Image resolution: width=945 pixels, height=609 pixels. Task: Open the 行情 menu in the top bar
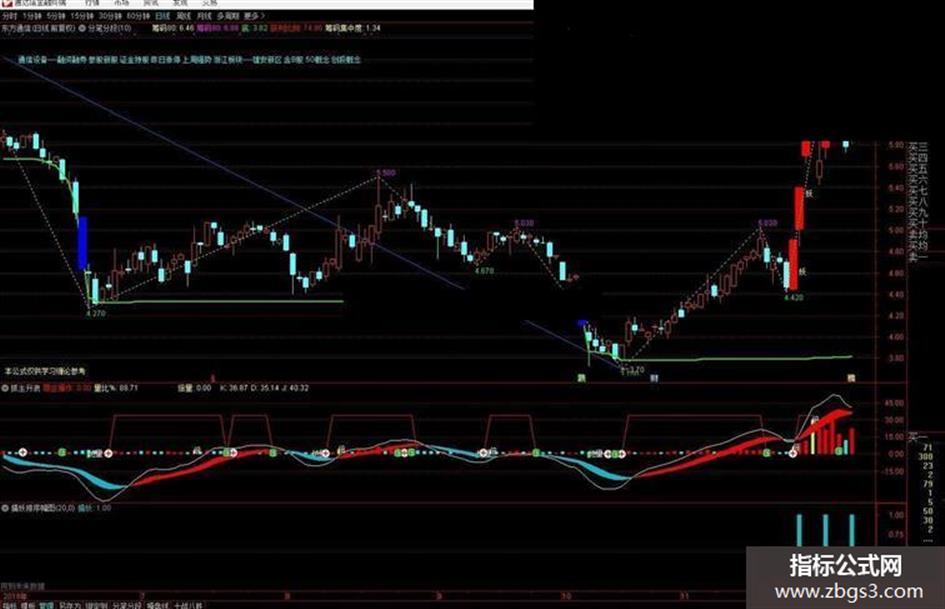click(x=92, y=3)
